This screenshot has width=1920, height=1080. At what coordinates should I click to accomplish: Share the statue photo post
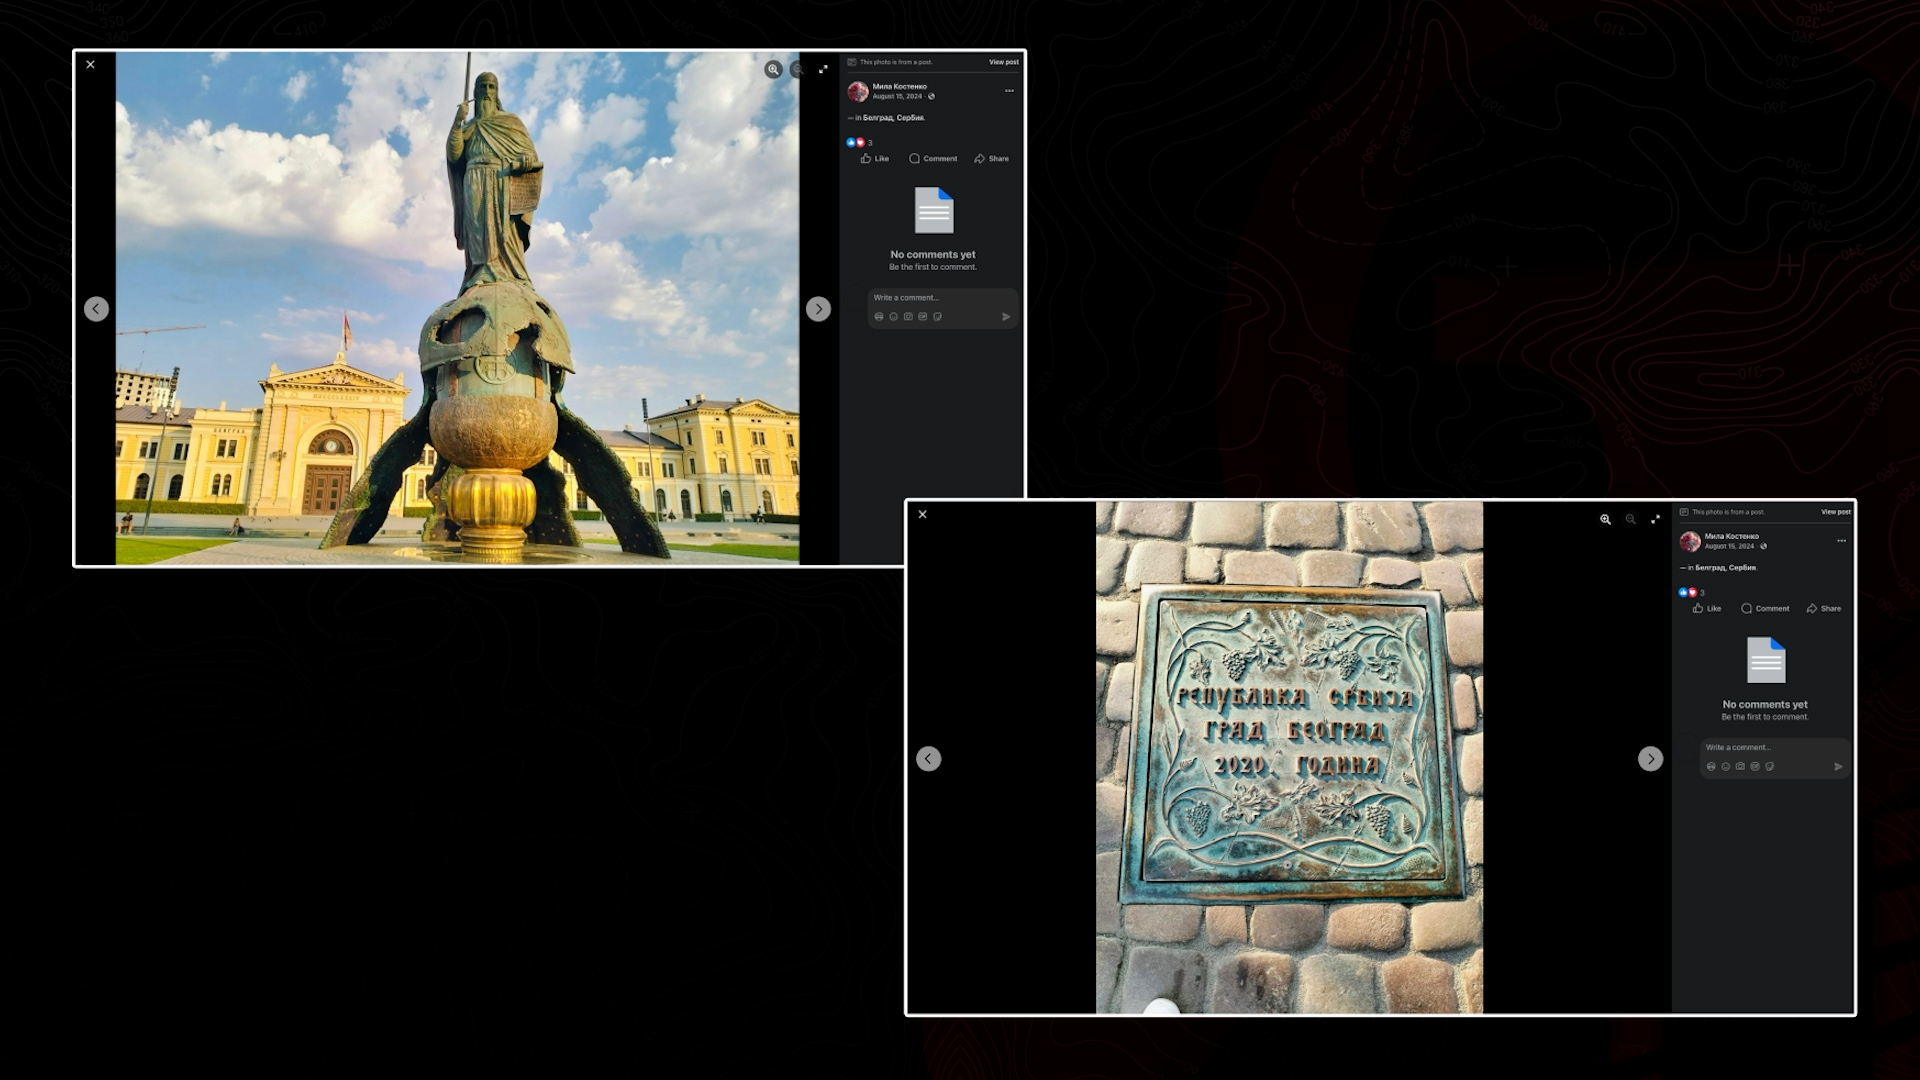point(991,159)
